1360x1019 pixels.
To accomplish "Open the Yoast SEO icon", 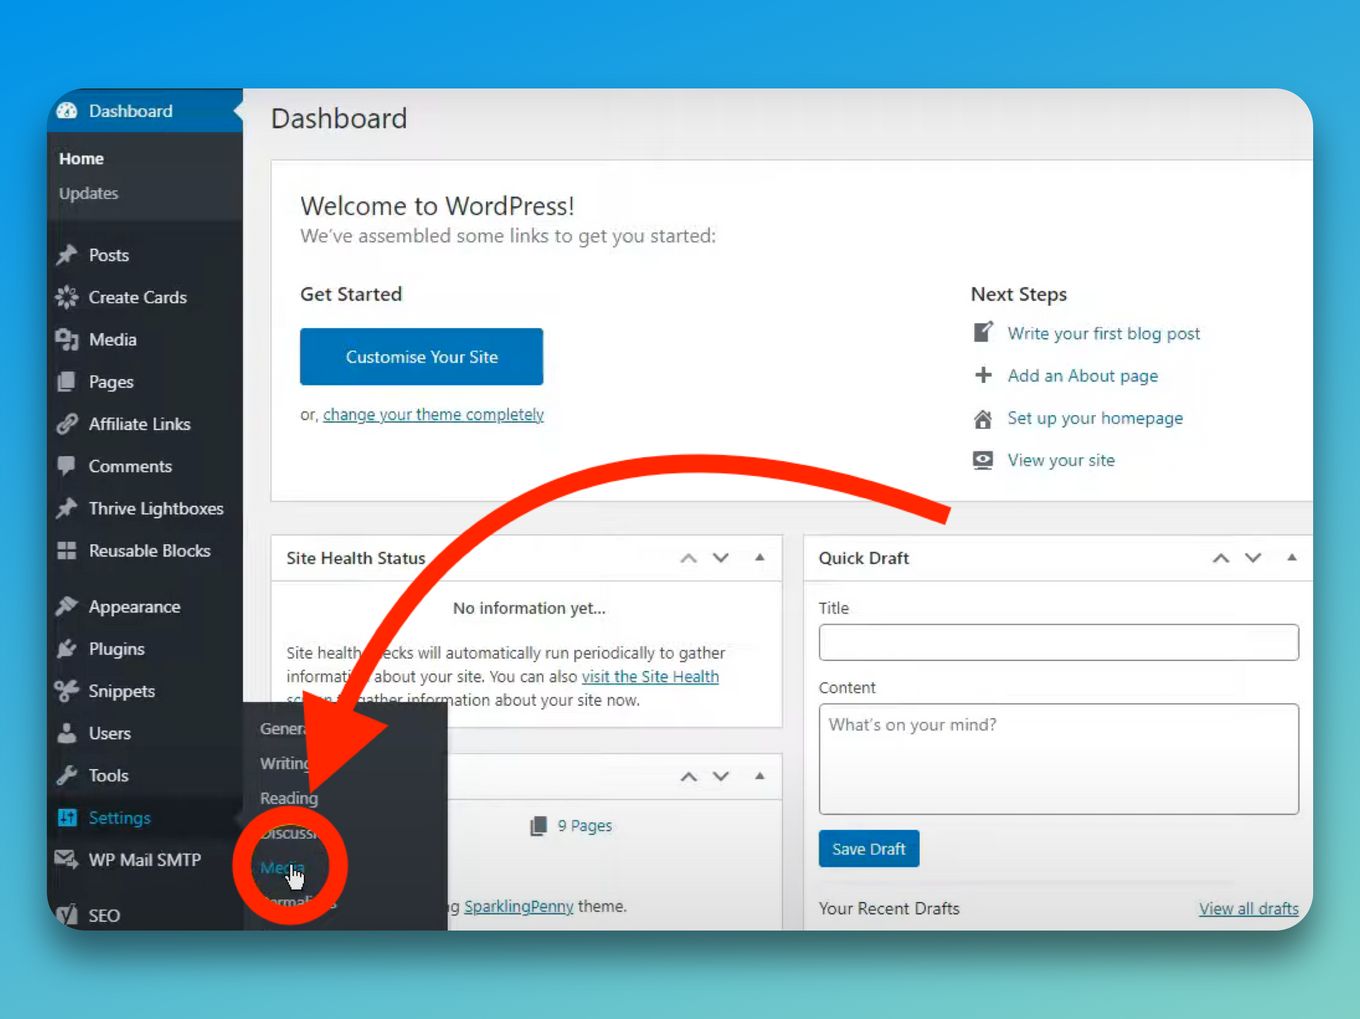I will pos(67,915).
